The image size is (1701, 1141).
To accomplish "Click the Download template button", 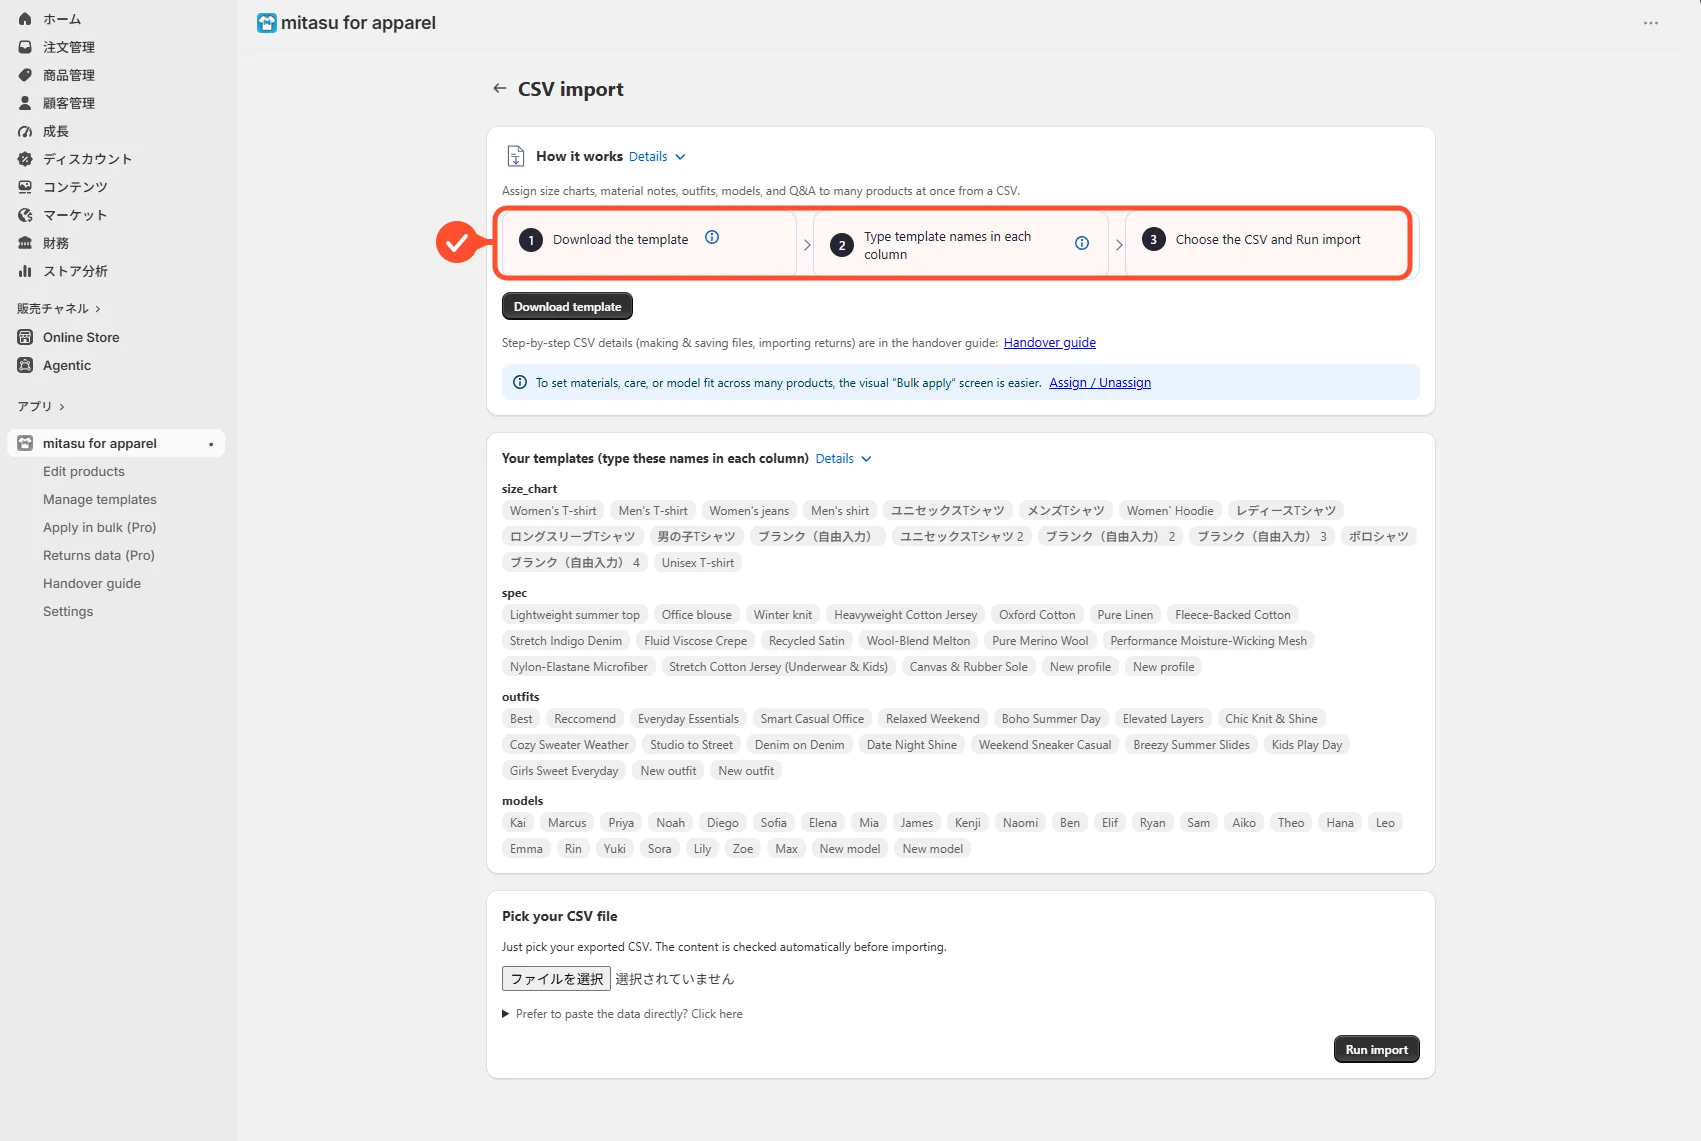I will point(567,307).
